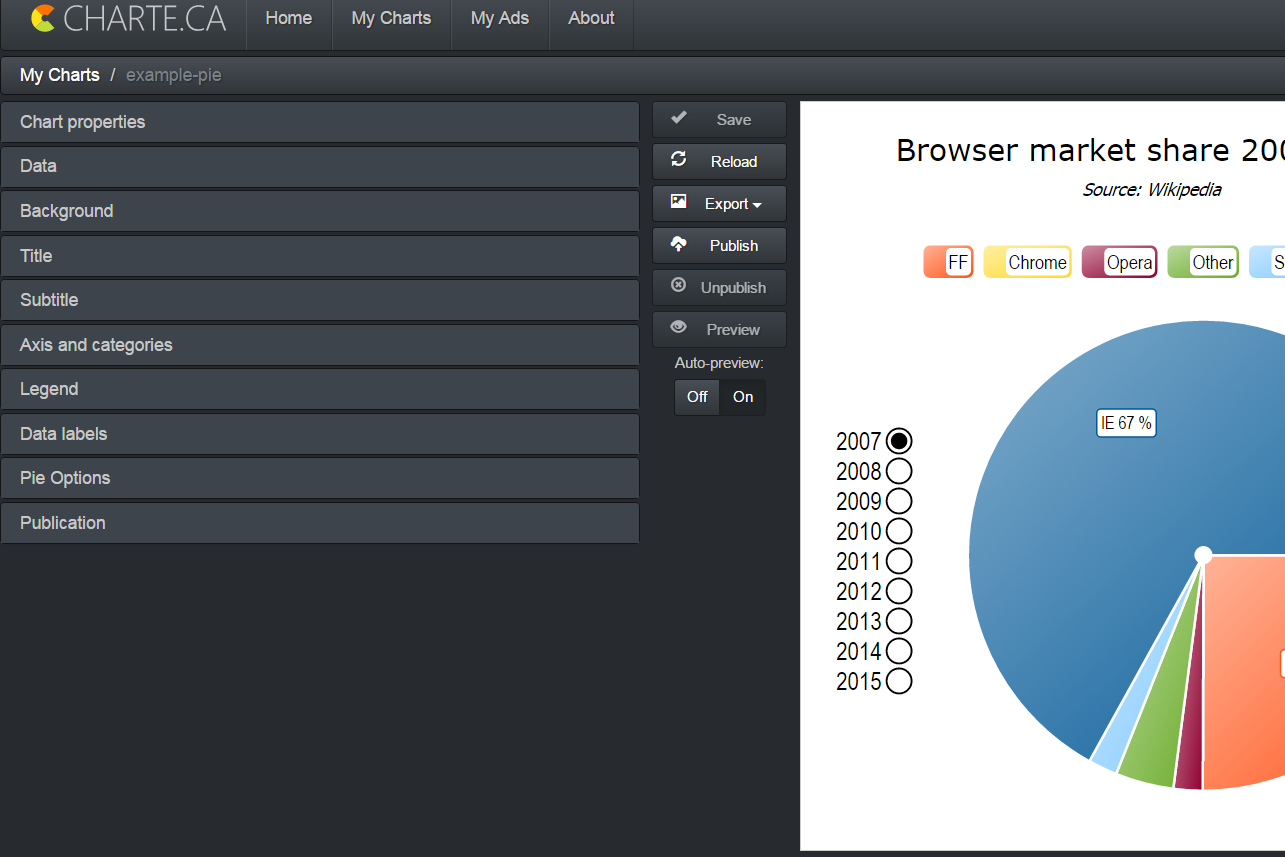
Task: Click the example-pie breadcrumb text
Action: pos(174,75)
